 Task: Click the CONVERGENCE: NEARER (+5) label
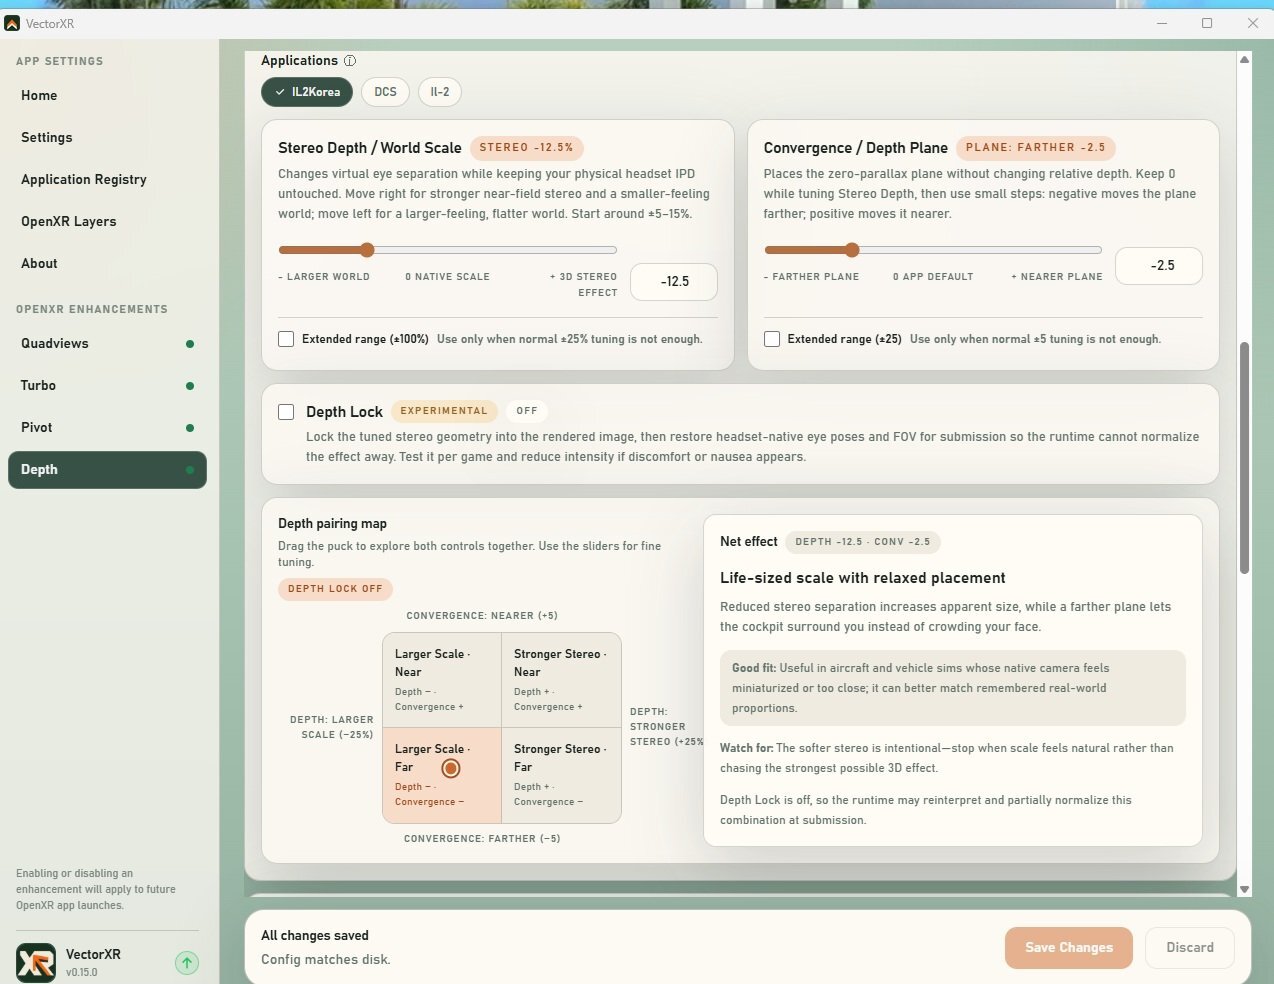coord(482,616)
